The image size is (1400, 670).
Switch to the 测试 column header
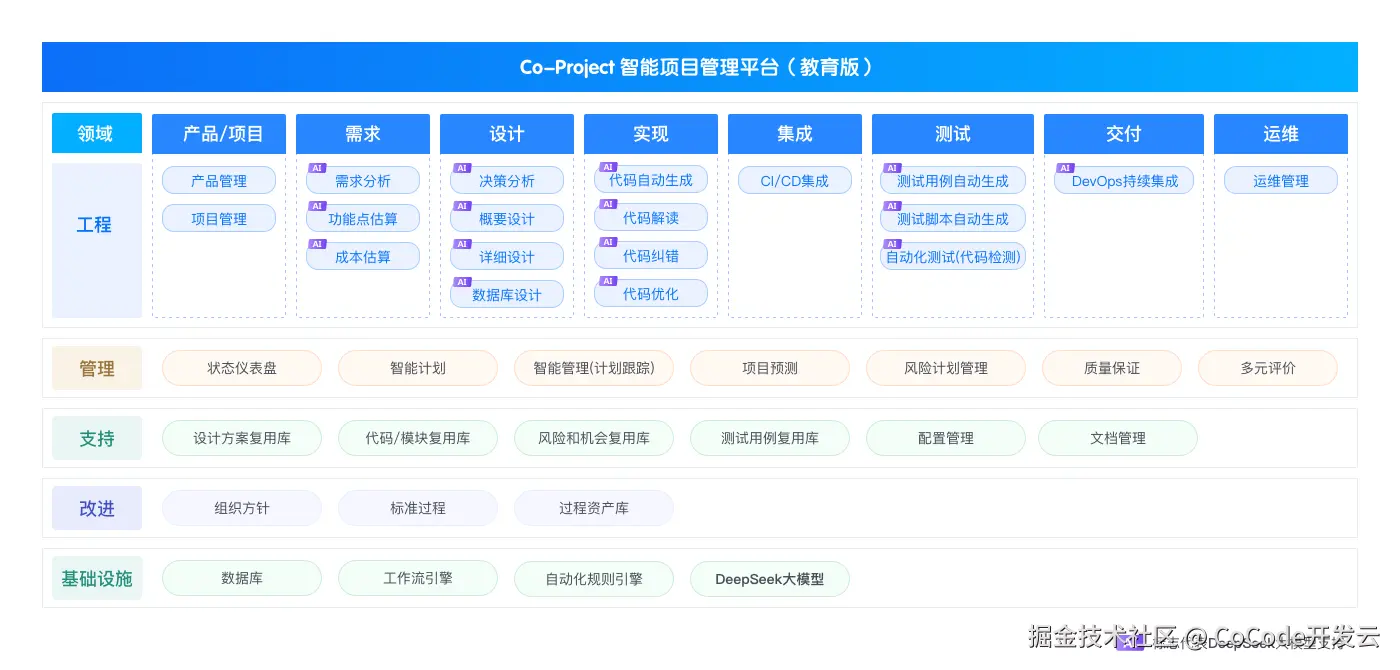tap(952, 133)
